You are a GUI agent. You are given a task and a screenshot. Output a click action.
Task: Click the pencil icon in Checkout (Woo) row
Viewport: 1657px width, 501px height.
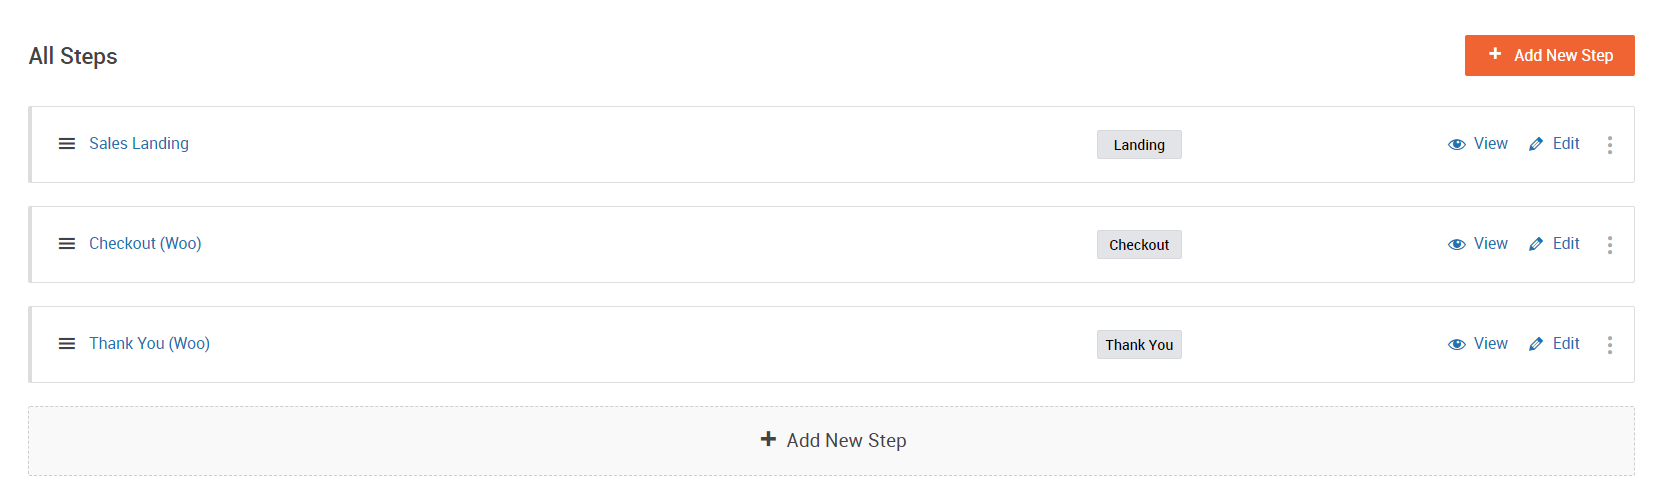tap(1536, 244)
